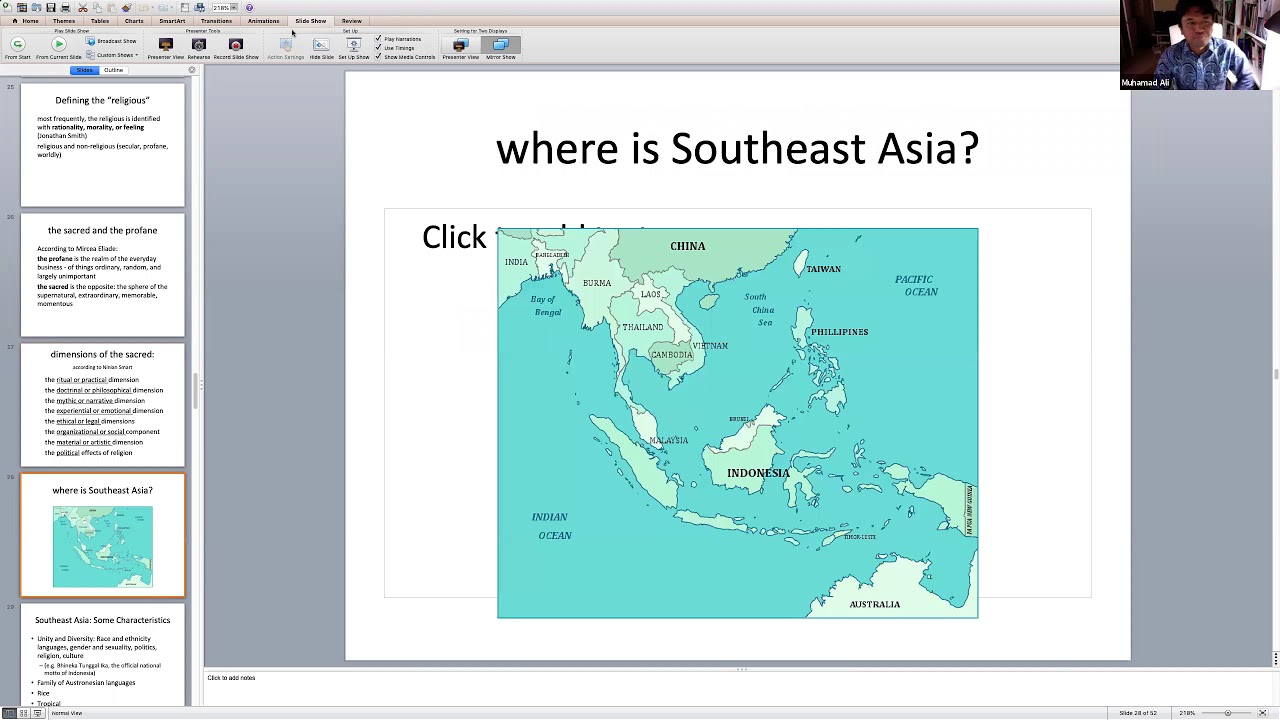Click the zoom slider in the status bar
Viewport: 1280px width, 720px height.
click(x=1227, y=713)
